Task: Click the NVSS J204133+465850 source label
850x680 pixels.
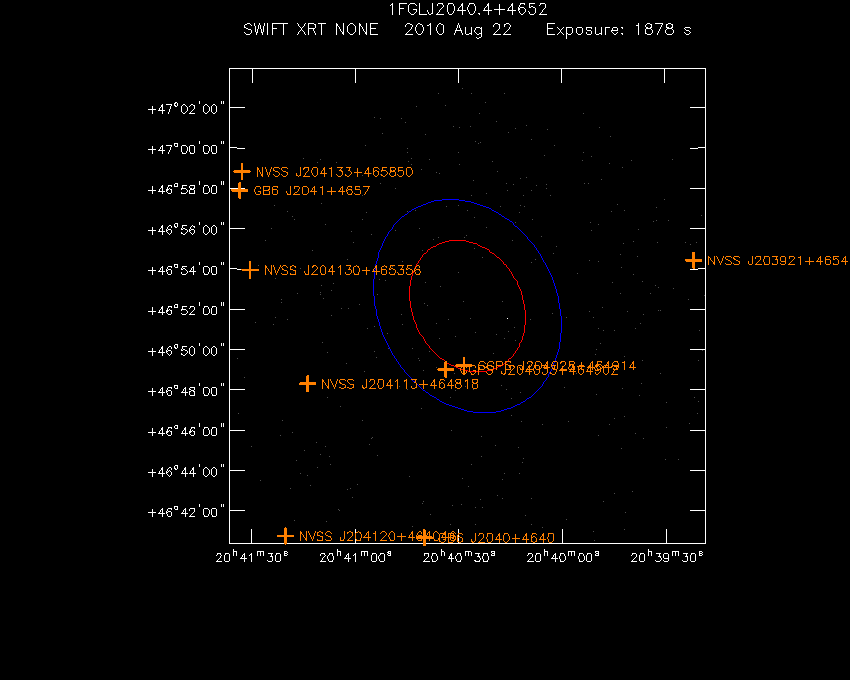Action: coord(334,172)
